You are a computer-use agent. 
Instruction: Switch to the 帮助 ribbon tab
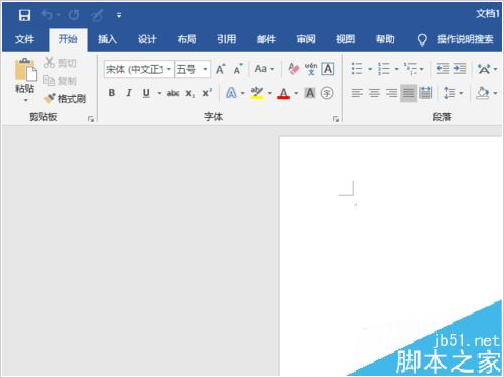(x=385, y=39)
